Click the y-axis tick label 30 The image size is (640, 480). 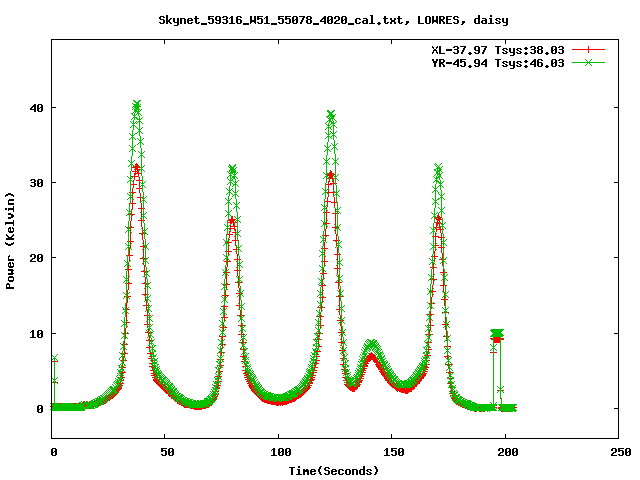tap(36, 183)
